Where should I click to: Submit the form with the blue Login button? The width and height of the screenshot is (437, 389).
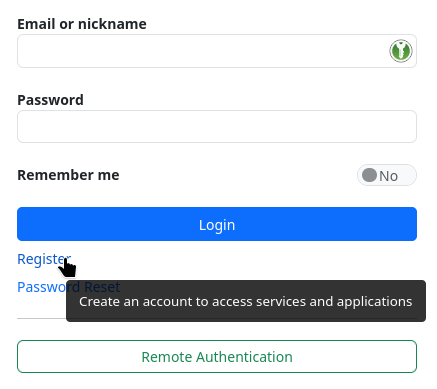point(217,224)
